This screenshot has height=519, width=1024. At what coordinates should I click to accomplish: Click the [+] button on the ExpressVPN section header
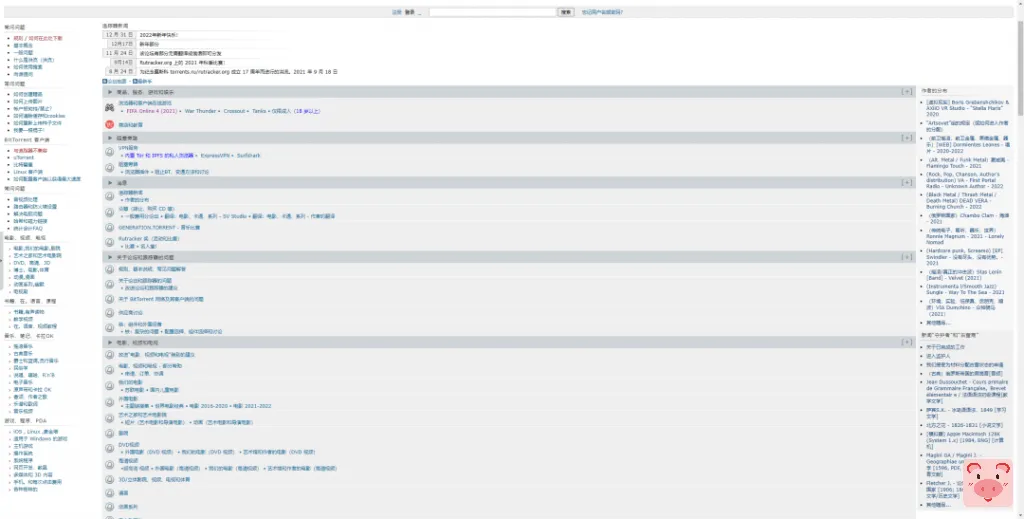[906, 138]
